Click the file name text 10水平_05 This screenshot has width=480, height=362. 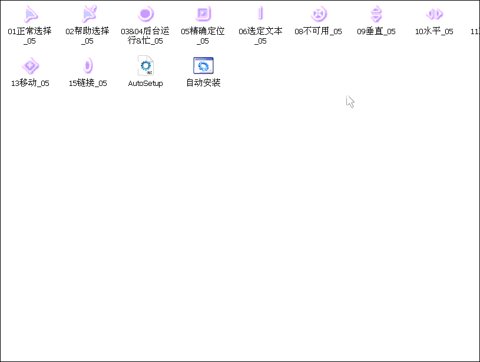pyautogui.click(x=434, y=31)
